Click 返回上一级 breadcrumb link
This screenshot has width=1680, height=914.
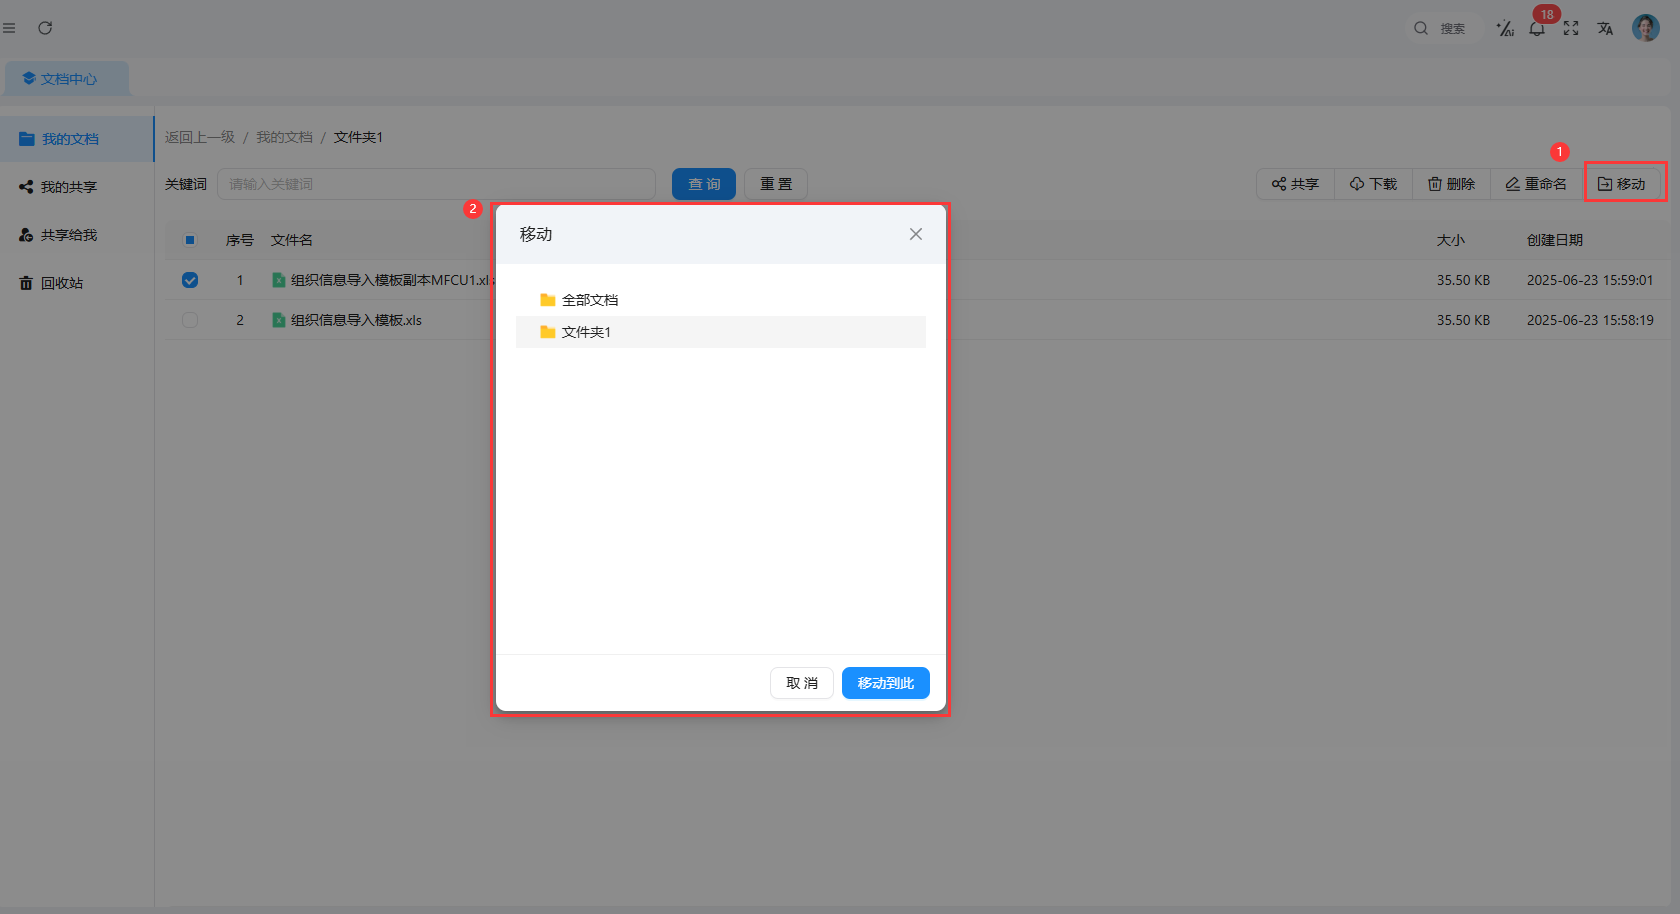click(x=200, y=137)
